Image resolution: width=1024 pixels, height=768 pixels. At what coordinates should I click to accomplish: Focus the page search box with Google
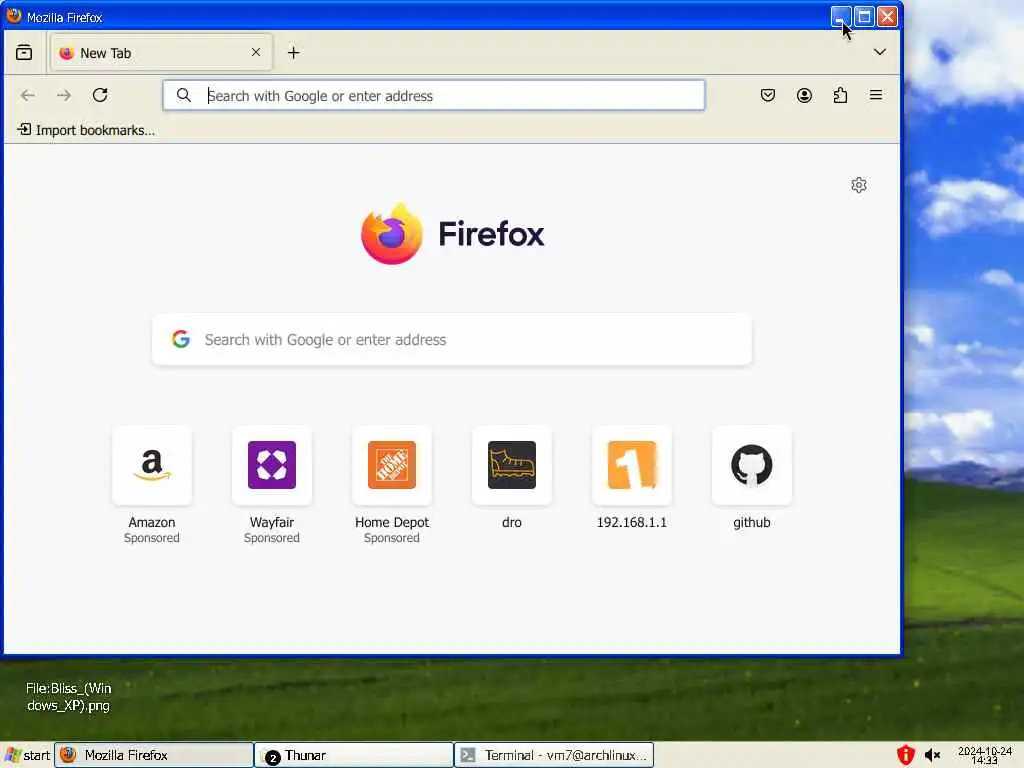tap(452, 340)
